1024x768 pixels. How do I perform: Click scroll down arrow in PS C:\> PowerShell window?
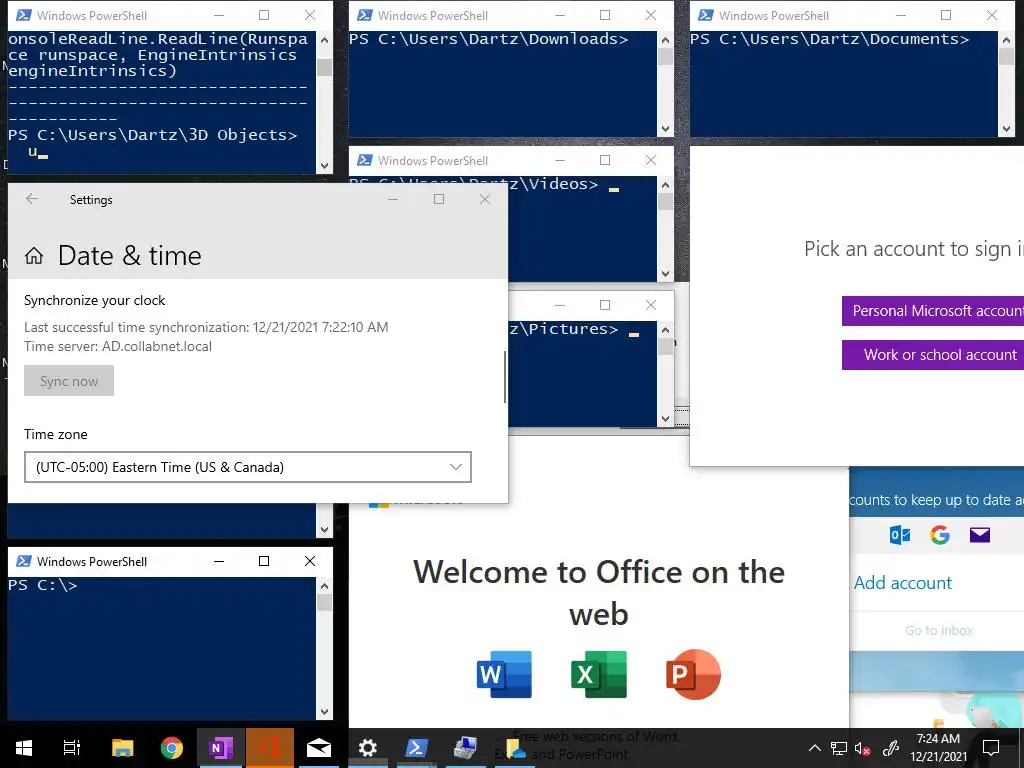pos(325,712)
